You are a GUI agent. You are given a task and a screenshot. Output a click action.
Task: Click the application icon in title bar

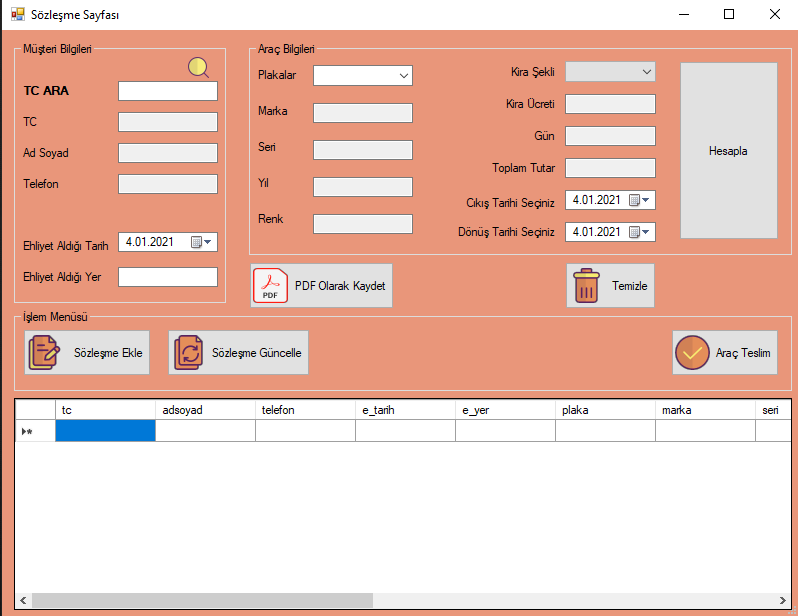pyautogui.click(x=17, y=14)
